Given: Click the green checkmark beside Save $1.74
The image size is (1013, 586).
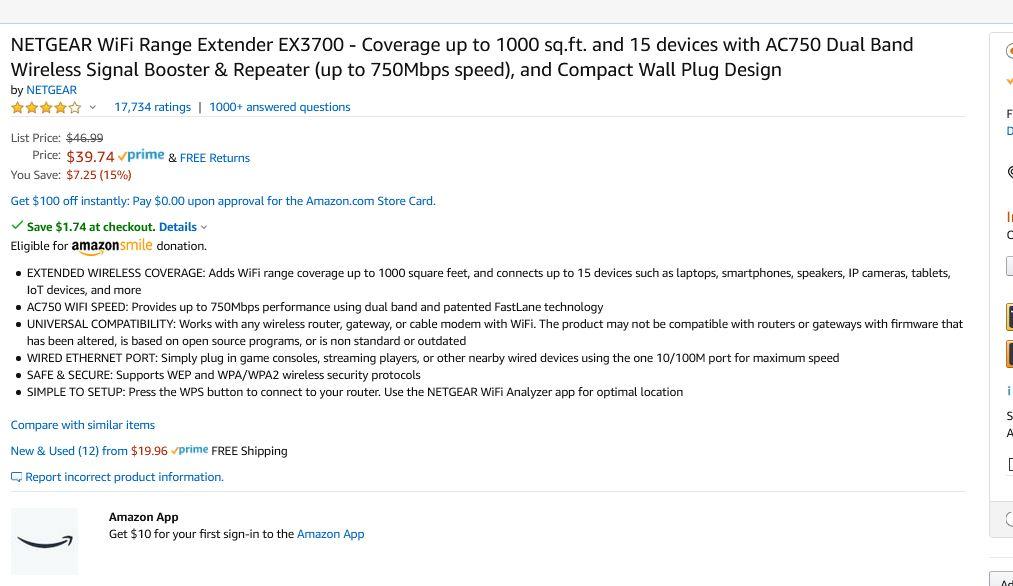Looking at the screenshot, I should 17,225.
